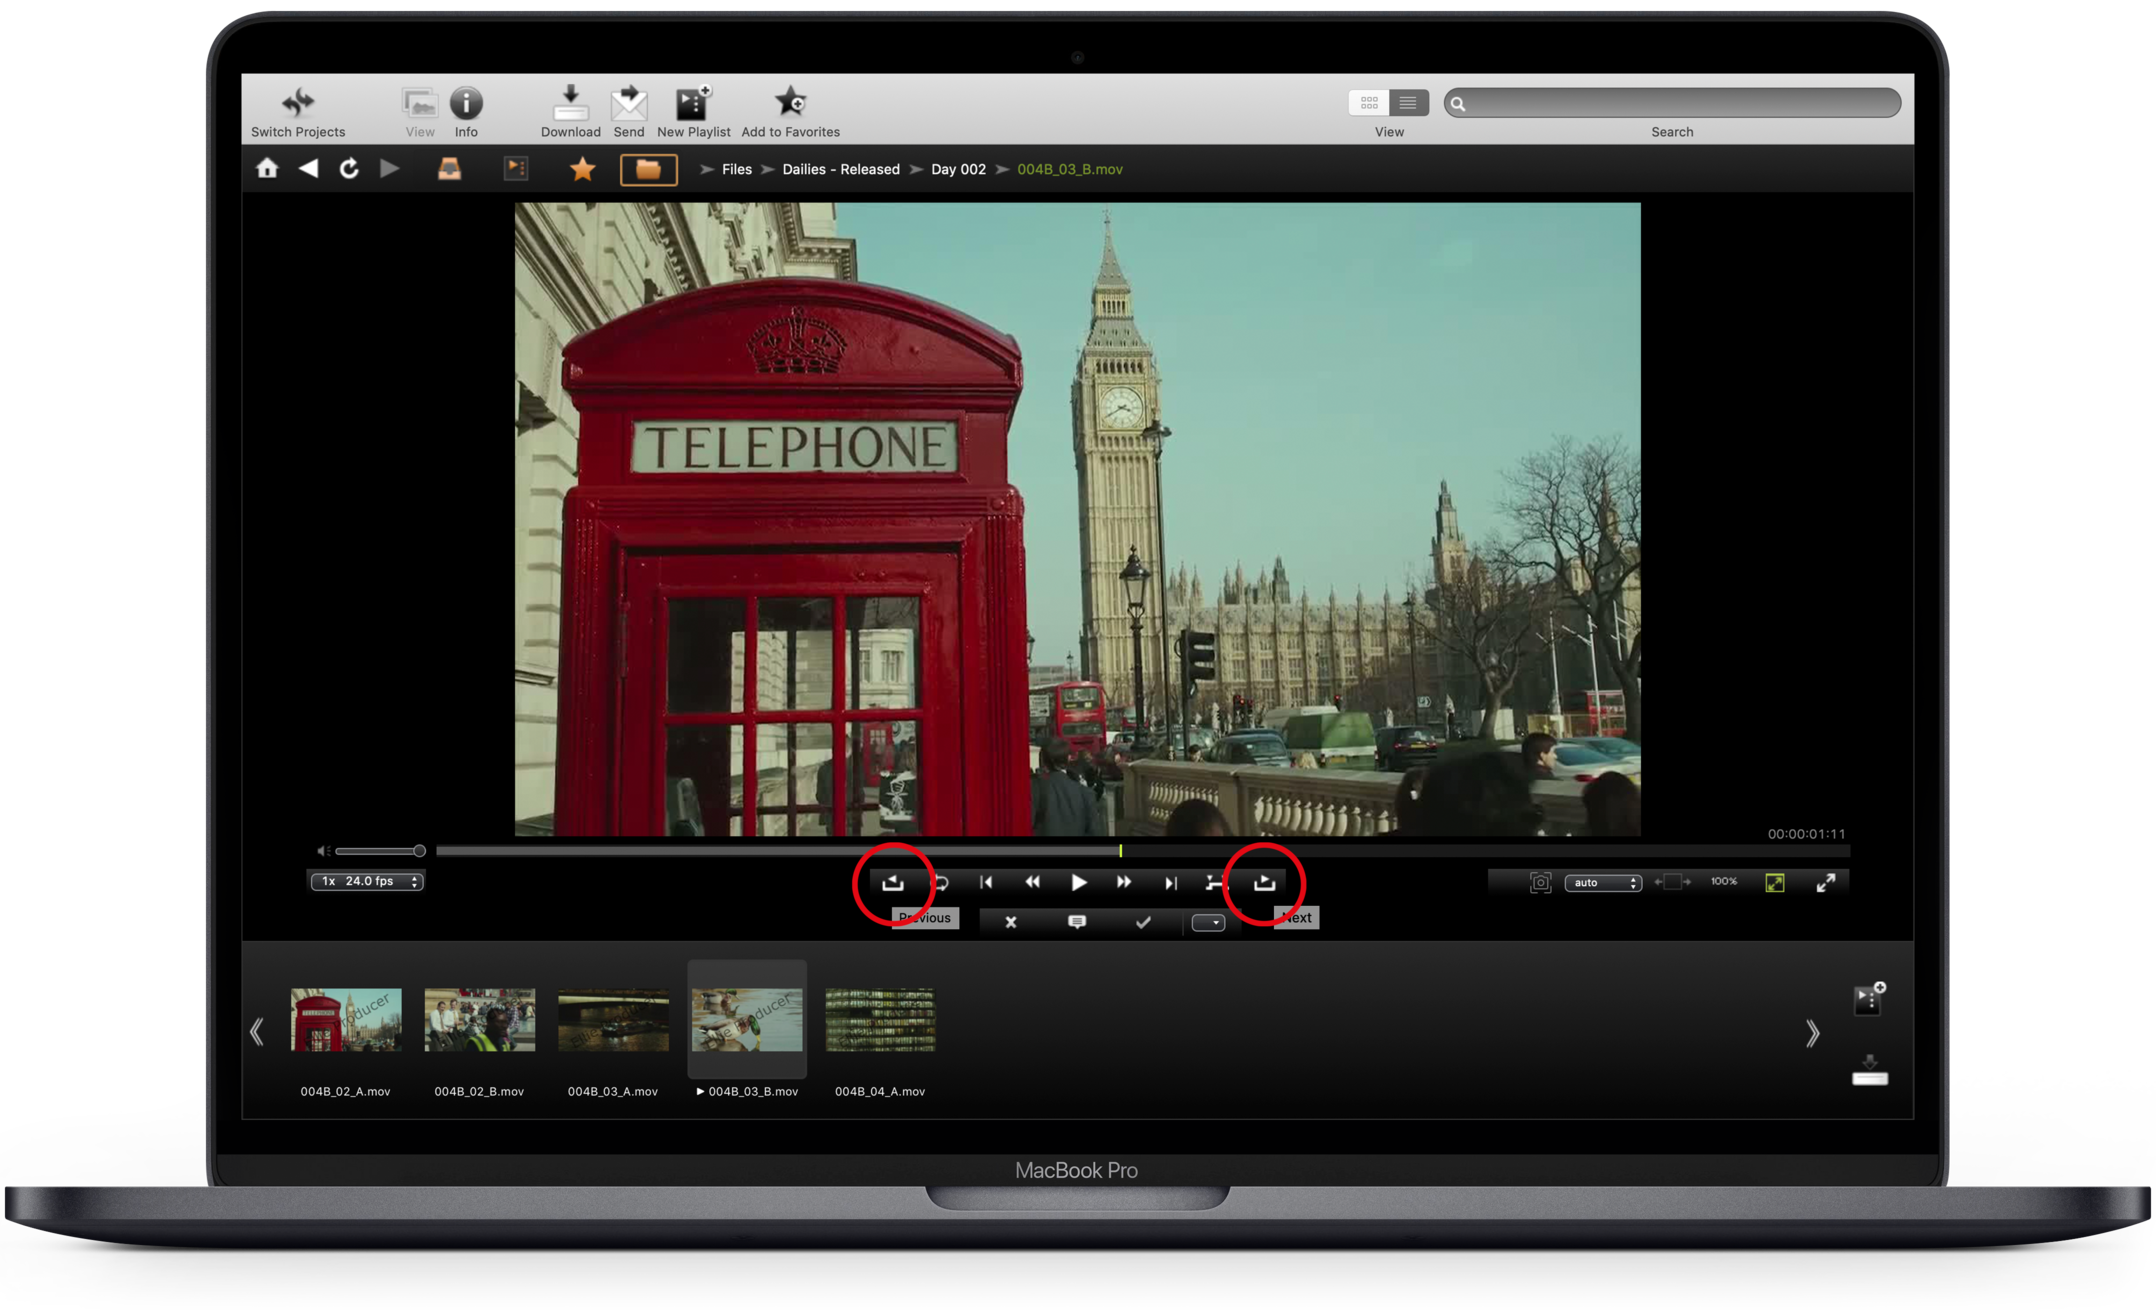This screenshot has height=1310, width=2156.
Task: Go to the Home folder
Action: (267, 168)
